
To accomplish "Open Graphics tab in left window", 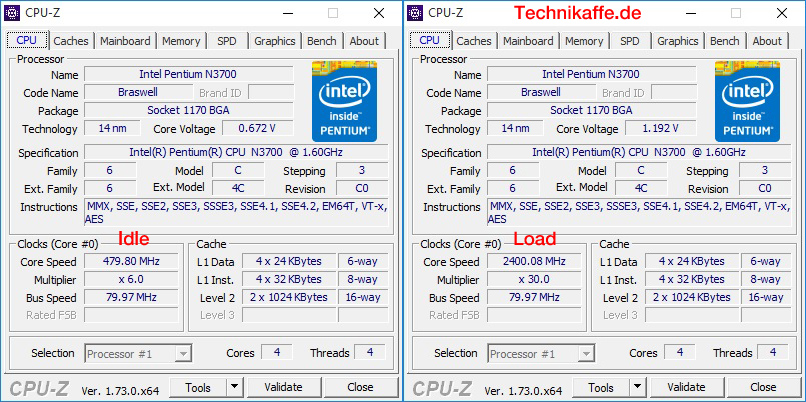I will coord(275,41).
